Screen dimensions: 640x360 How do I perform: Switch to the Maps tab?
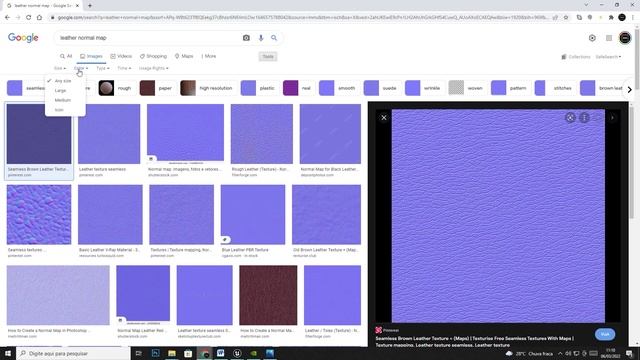[x=184, y=56]
